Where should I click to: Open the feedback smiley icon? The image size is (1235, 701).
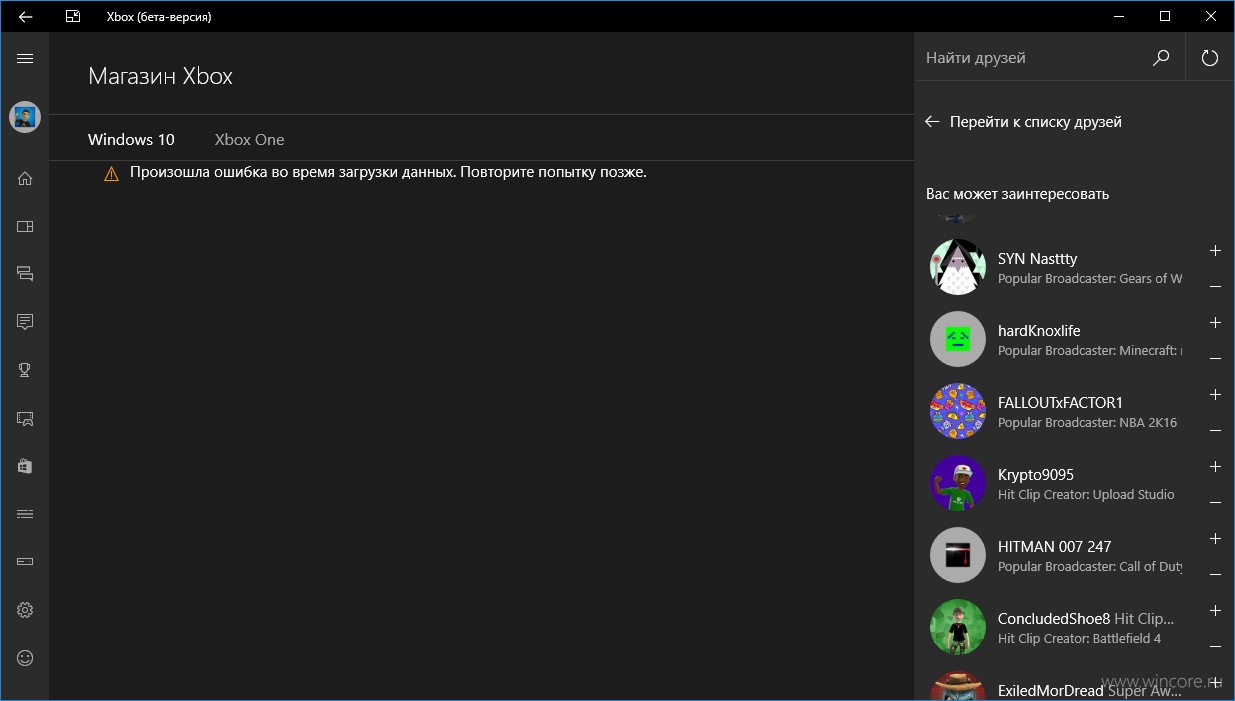point(25,658)
